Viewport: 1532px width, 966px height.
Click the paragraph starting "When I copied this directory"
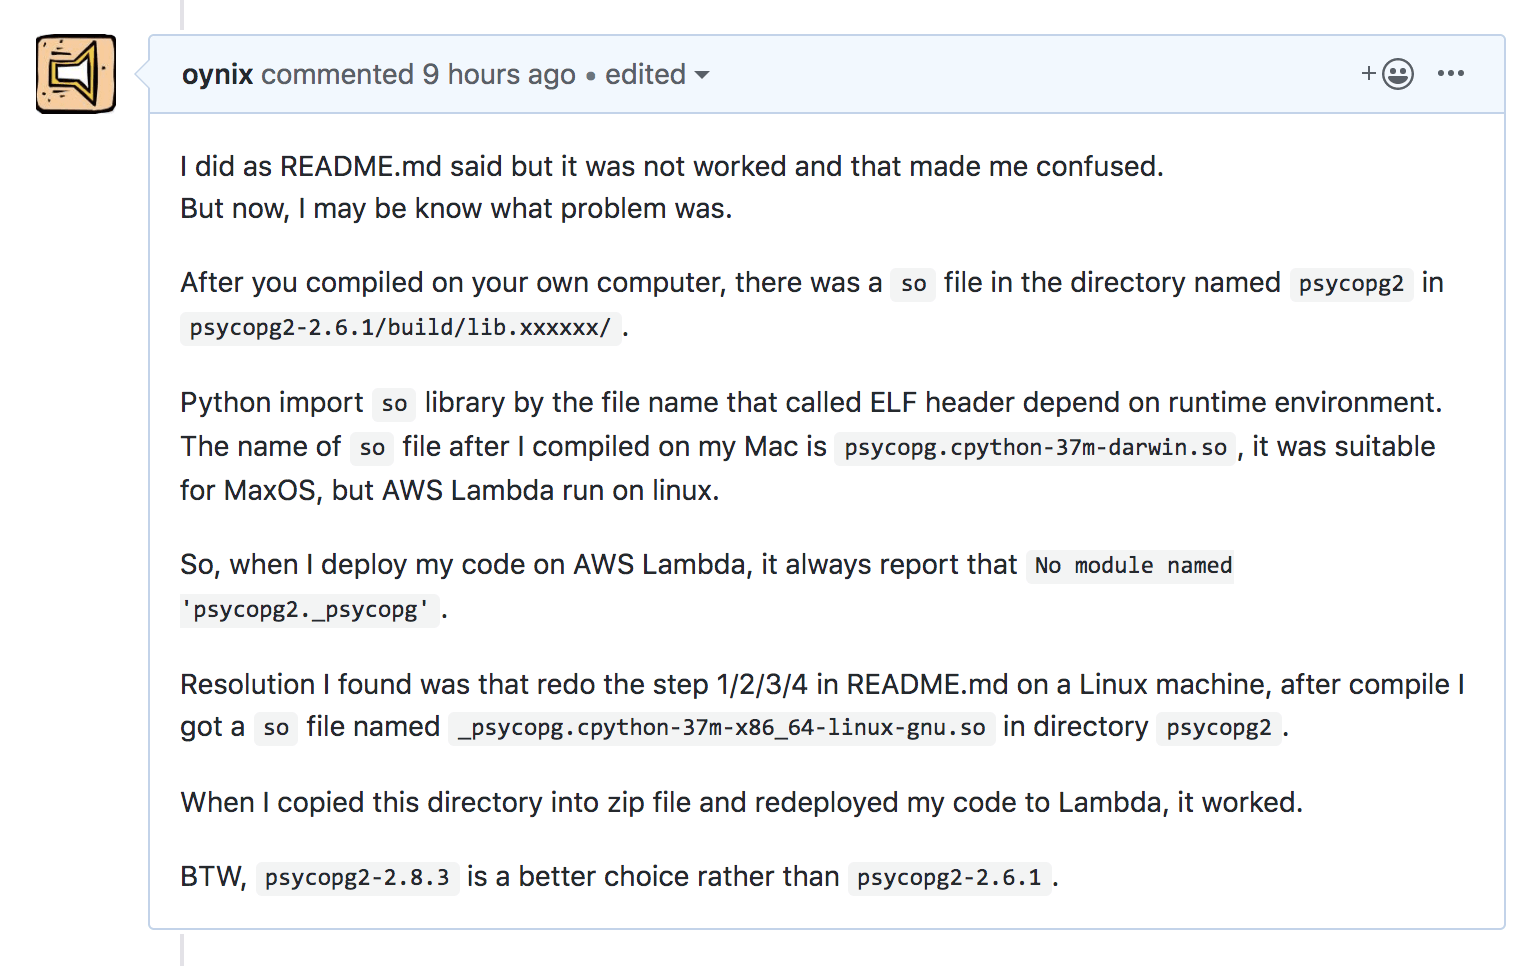click(740, 803)
